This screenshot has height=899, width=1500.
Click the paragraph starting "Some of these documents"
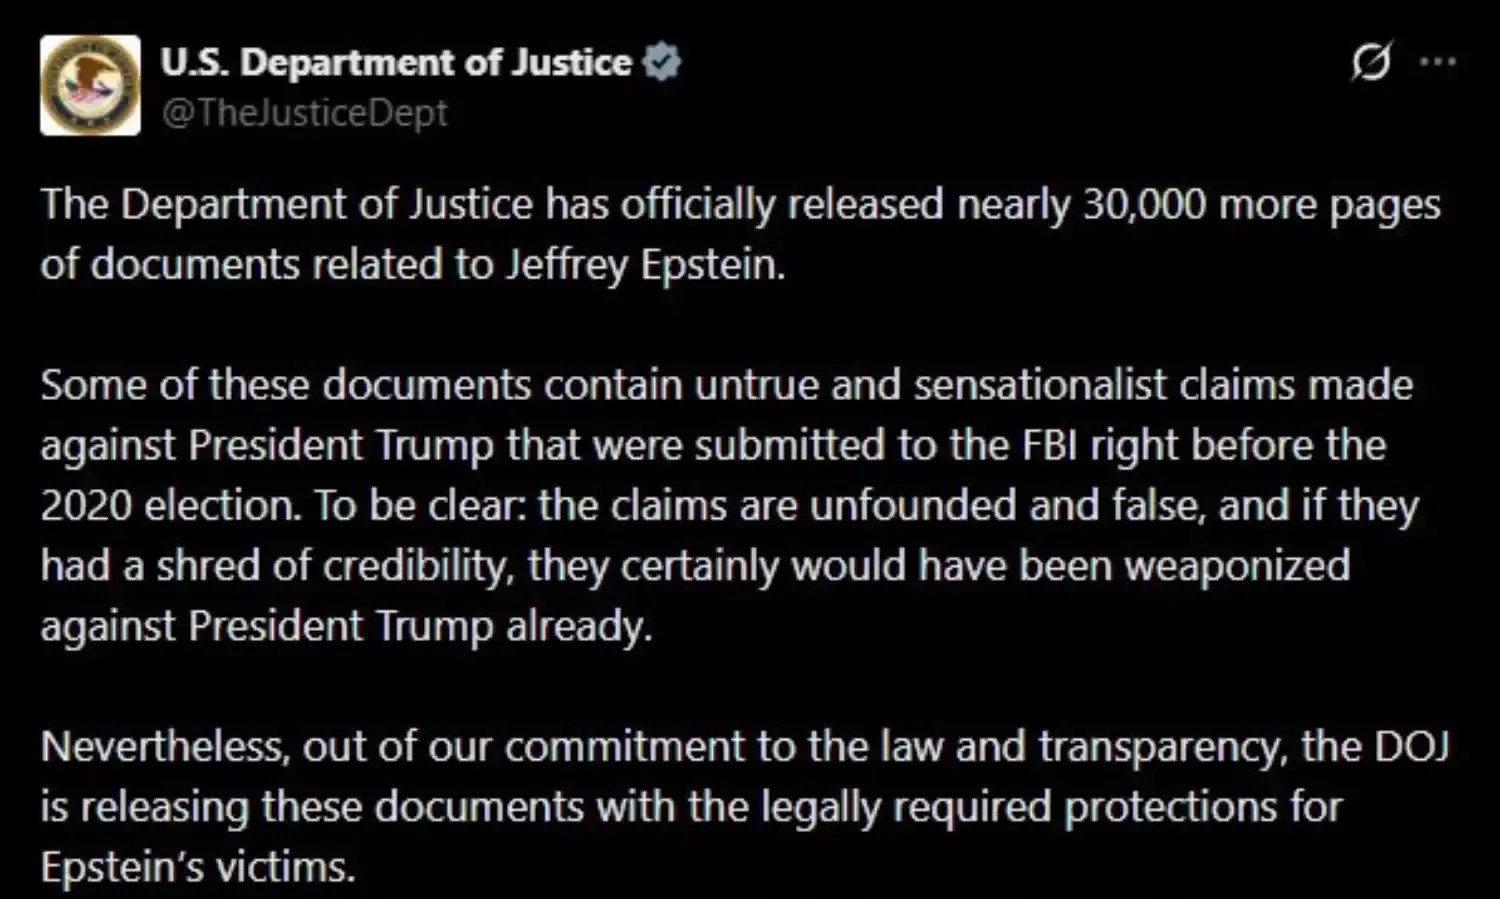point(728,505)
